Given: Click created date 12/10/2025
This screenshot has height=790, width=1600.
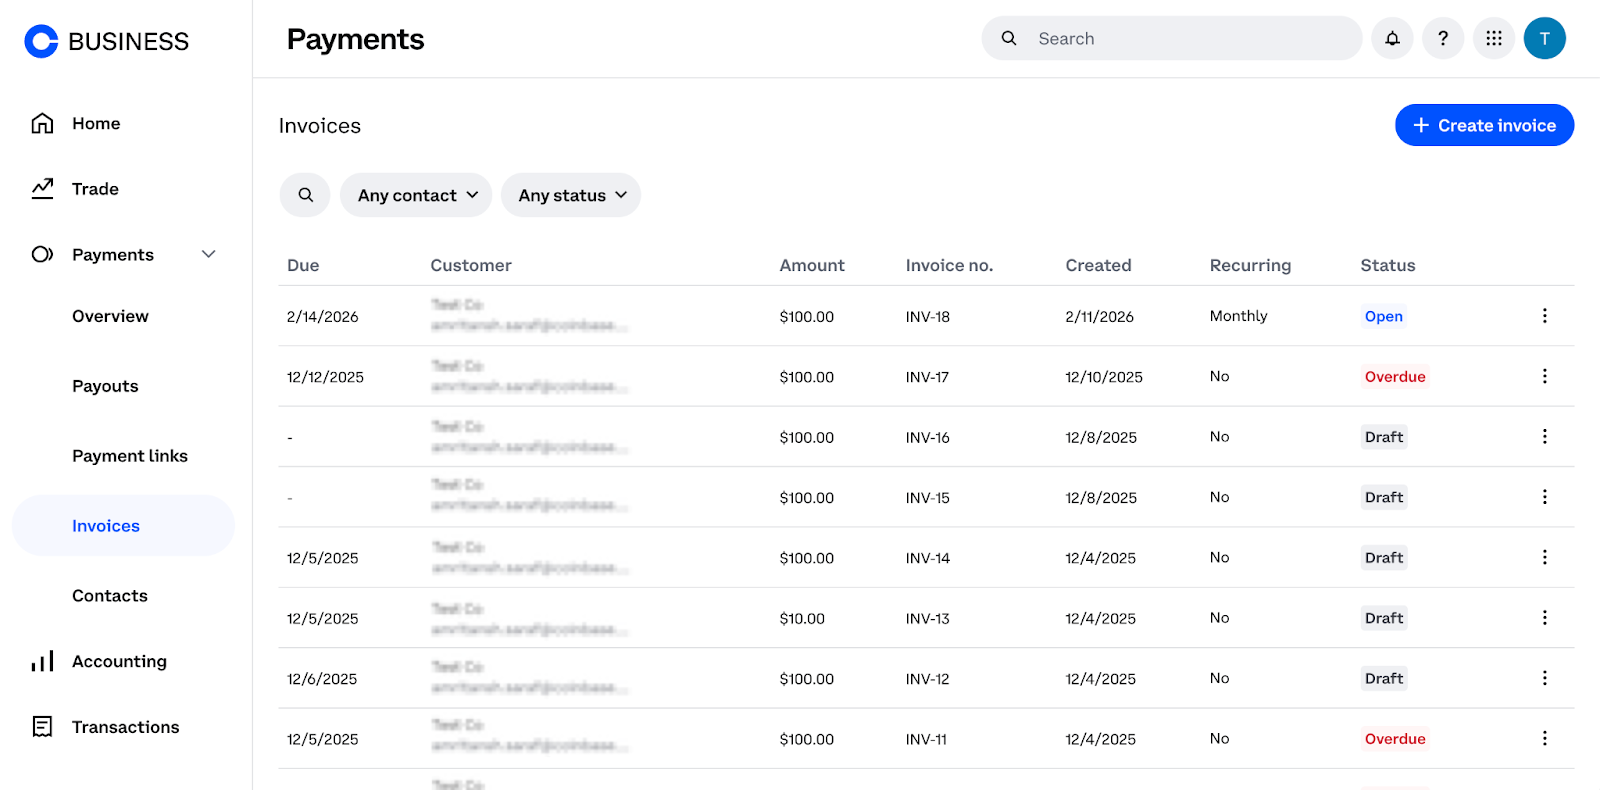Looking at the screenshot, I should coord(1104,377).
